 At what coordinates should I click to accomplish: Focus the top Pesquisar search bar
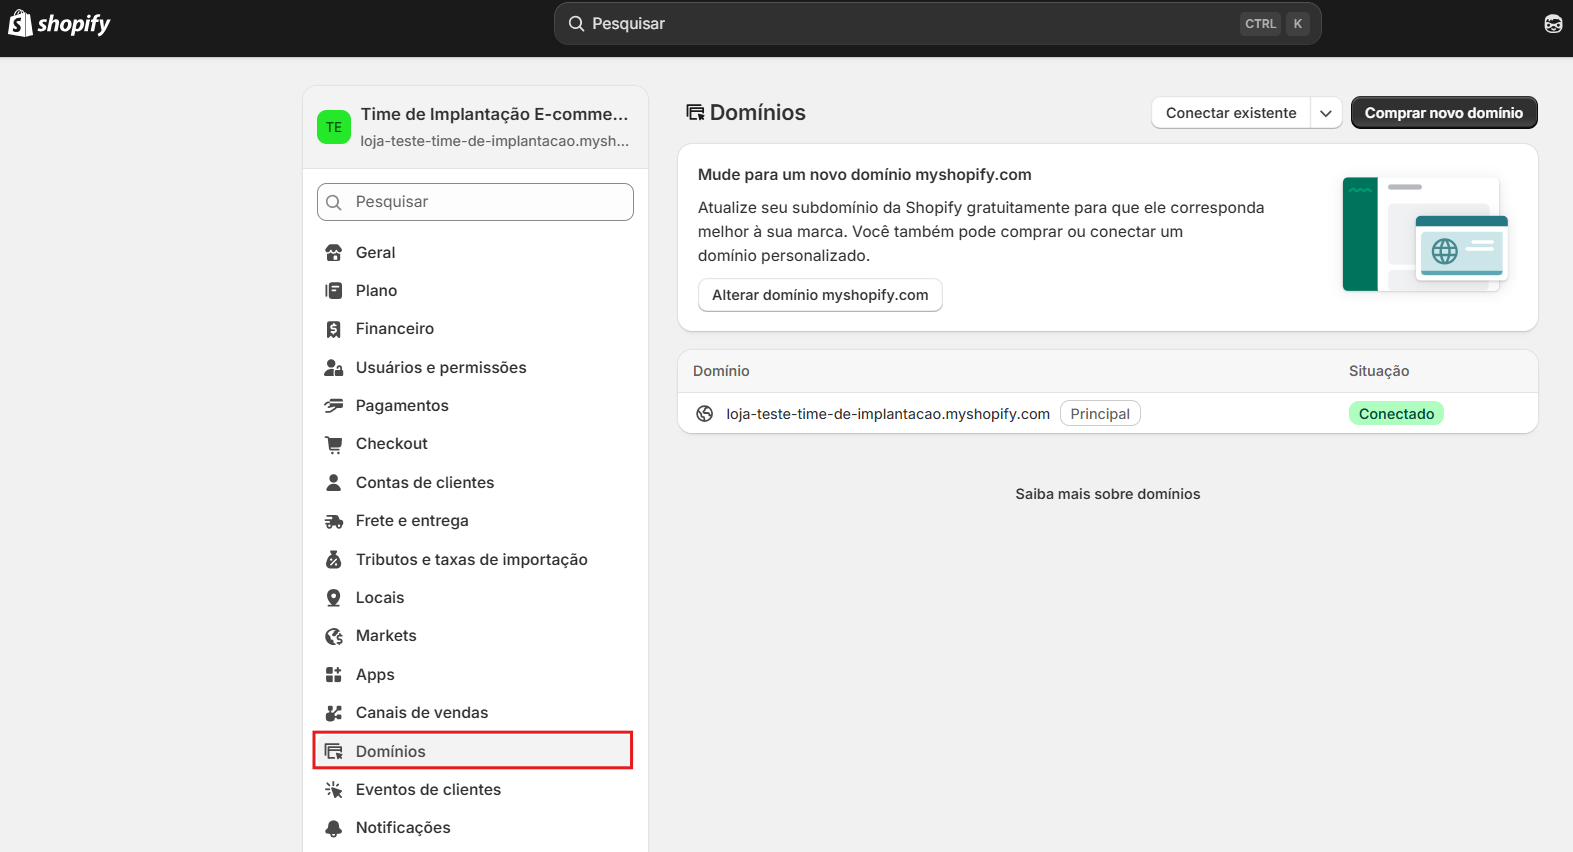click(938, 23)
